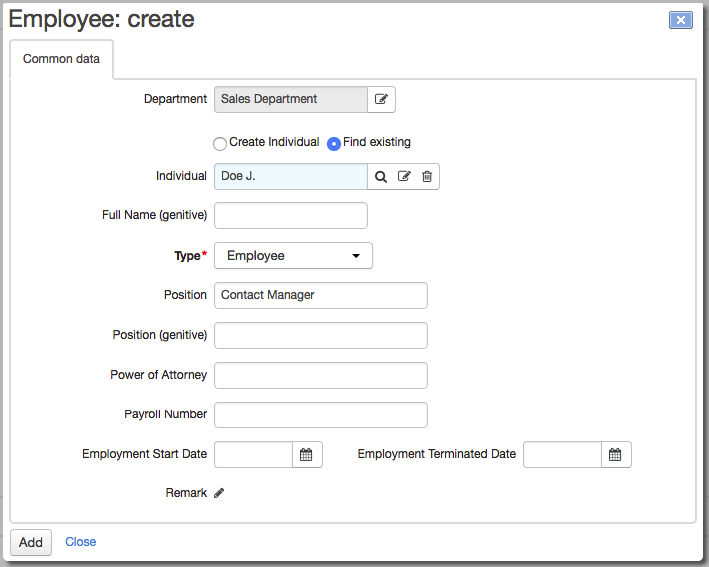The image size is (709, 567).
Task: Focus the Position (genitive) input field
Action: (321, 335)
